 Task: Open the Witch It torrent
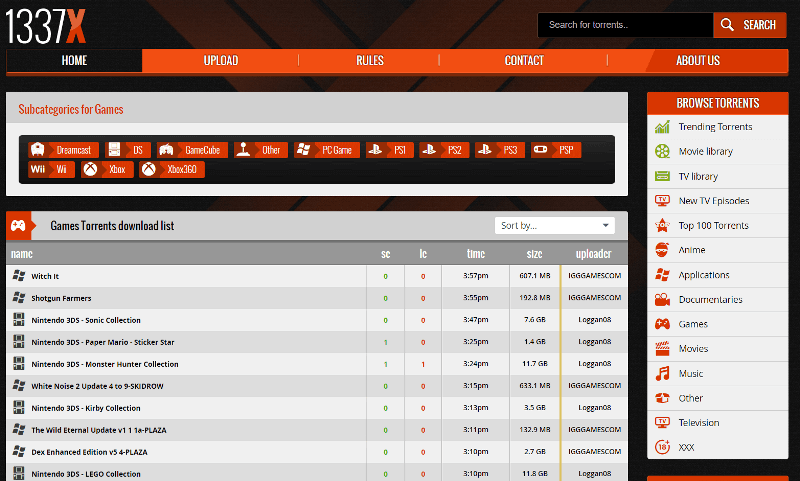click(45, 276)
